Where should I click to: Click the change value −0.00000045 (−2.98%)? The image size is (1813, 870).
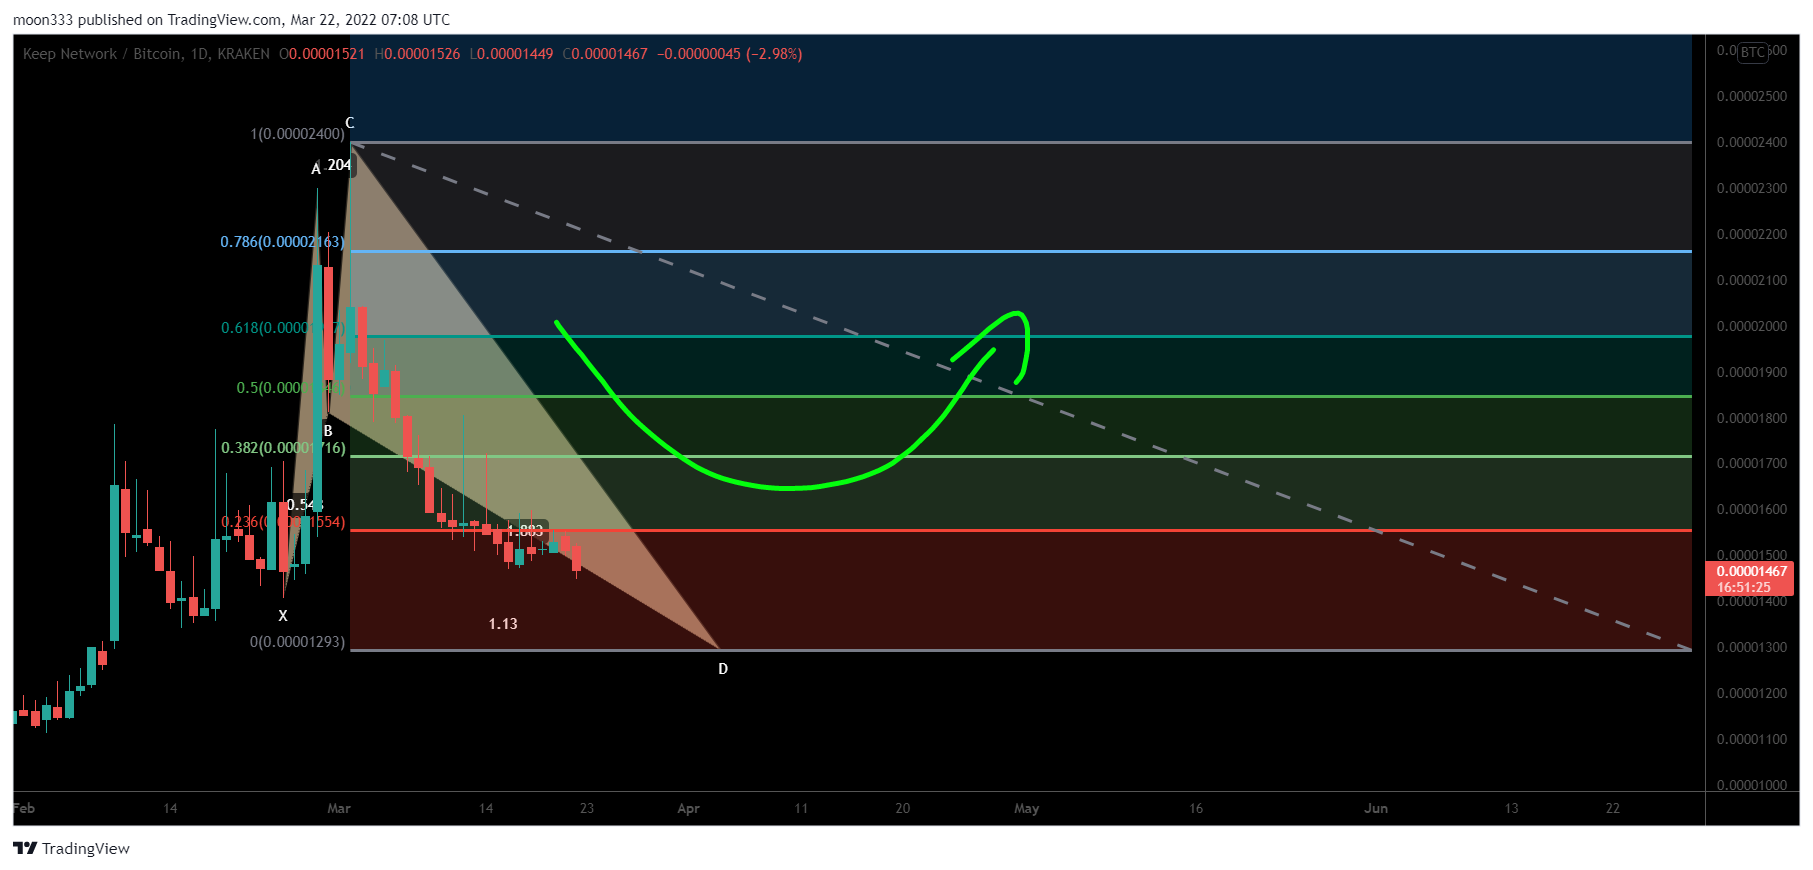pos(730,54)
